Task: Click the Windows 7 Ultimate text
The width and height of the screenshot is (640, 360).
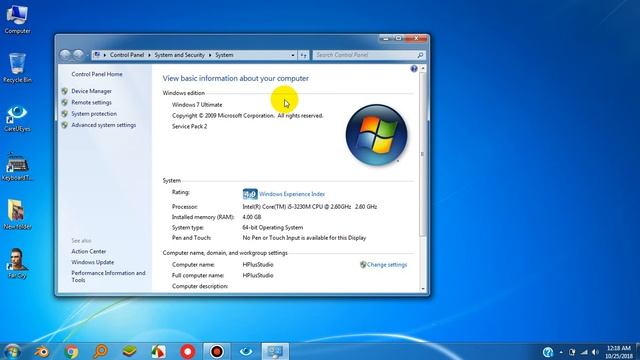Action: click(x=197, y=104)
